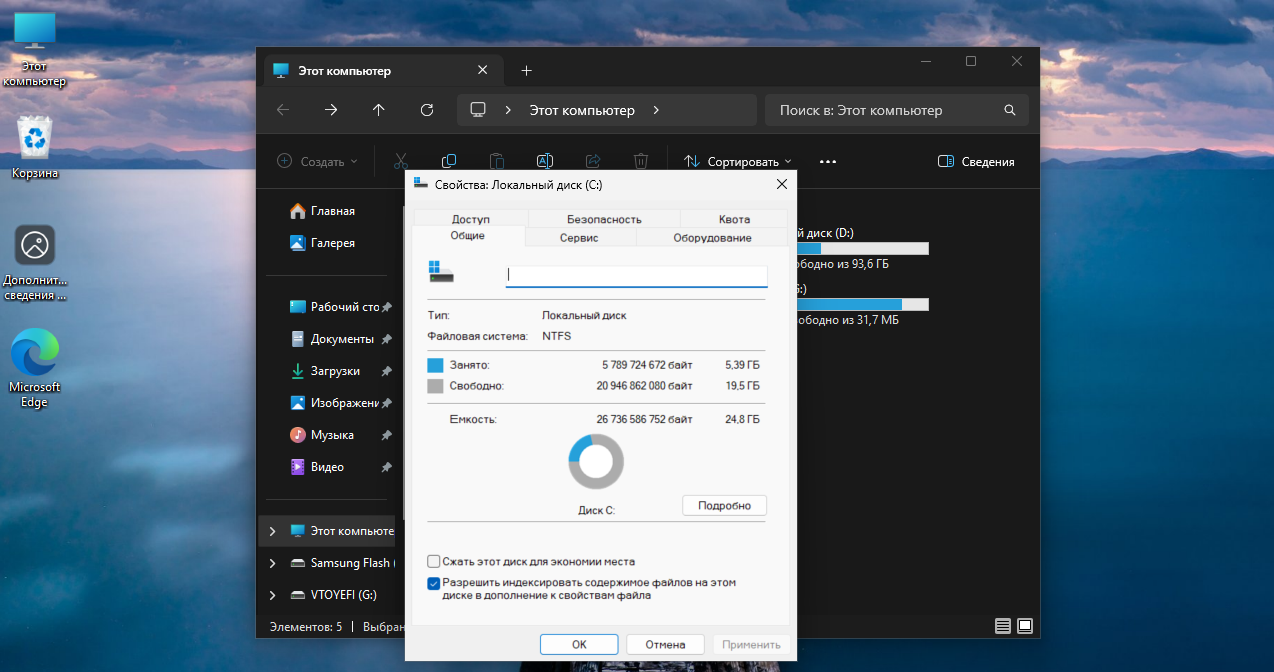Open the Оборудование tab
The height and width of the screenshot is (672, 1274).
(712, 237)
